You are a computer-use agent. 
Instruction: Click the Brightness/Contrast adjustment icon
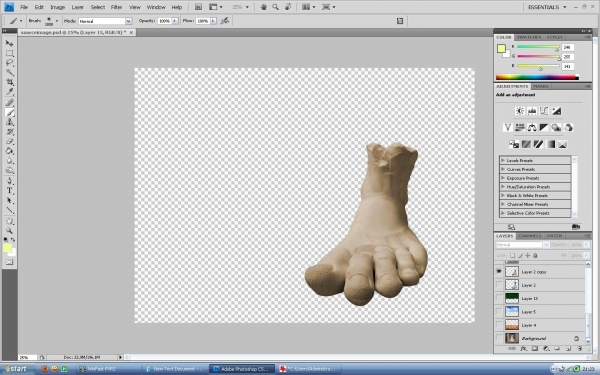click(520, 111)
